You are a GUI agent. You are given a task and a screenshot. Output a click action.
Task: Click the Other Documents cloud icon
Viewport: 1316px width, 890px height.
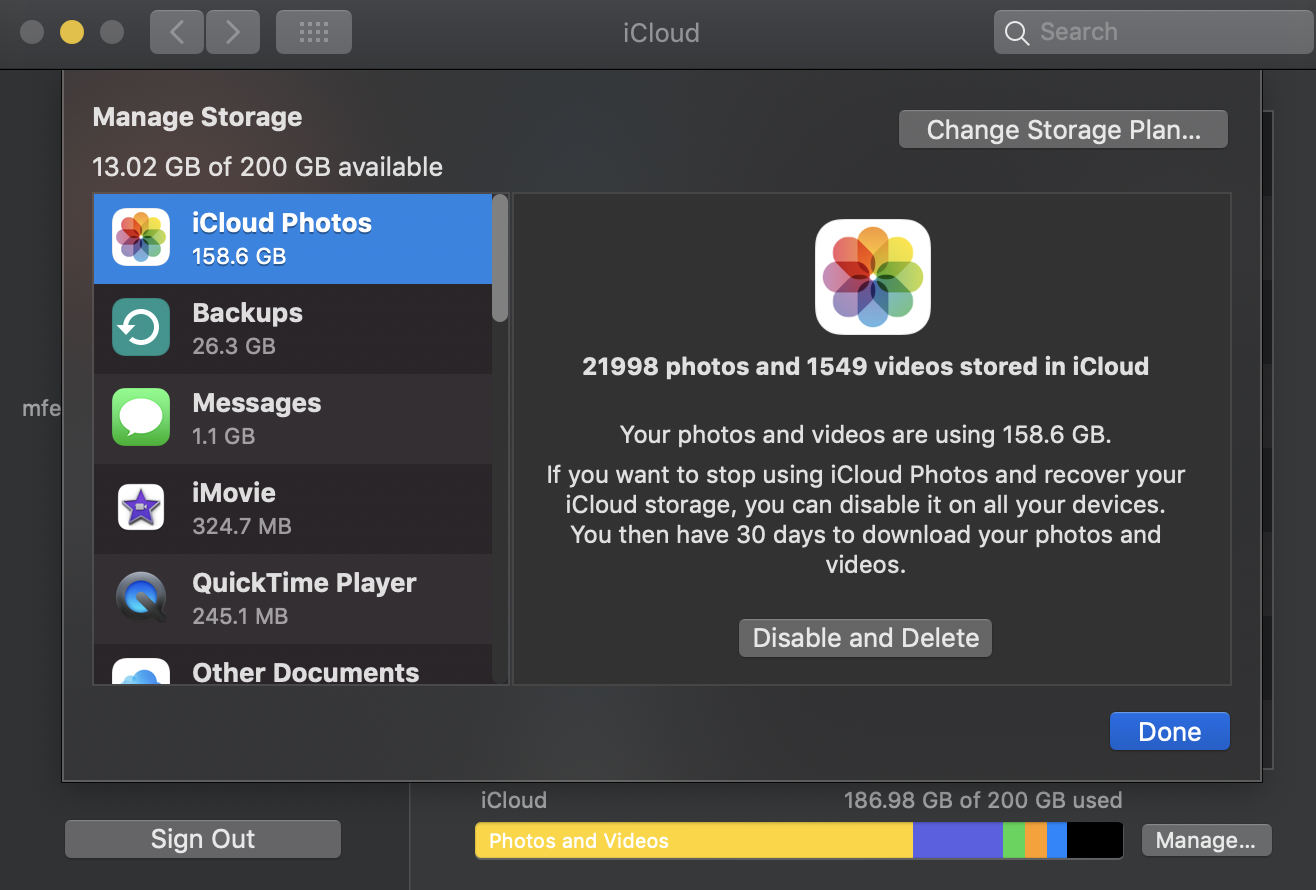point(141,671)
